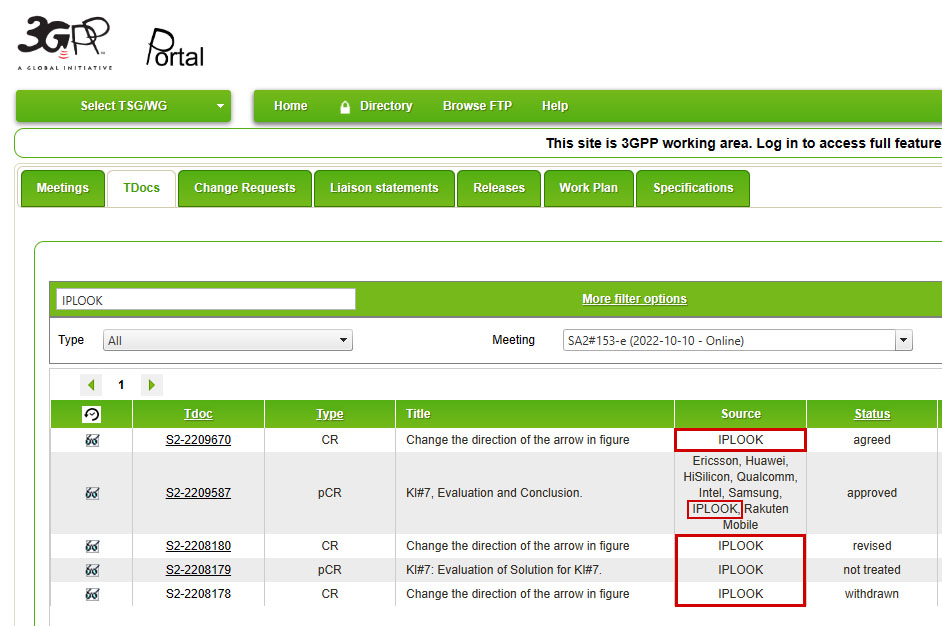This screenshot has width=942, height=626.
Task: Open the Select TSG/WG dropdown
Action: point(122,106)
